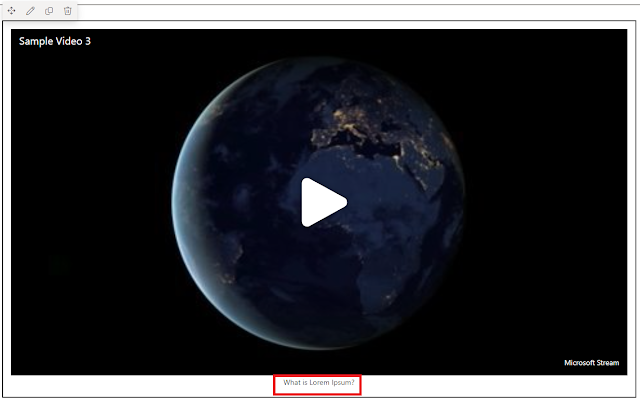Click the trash can delete button

[68, 11]
